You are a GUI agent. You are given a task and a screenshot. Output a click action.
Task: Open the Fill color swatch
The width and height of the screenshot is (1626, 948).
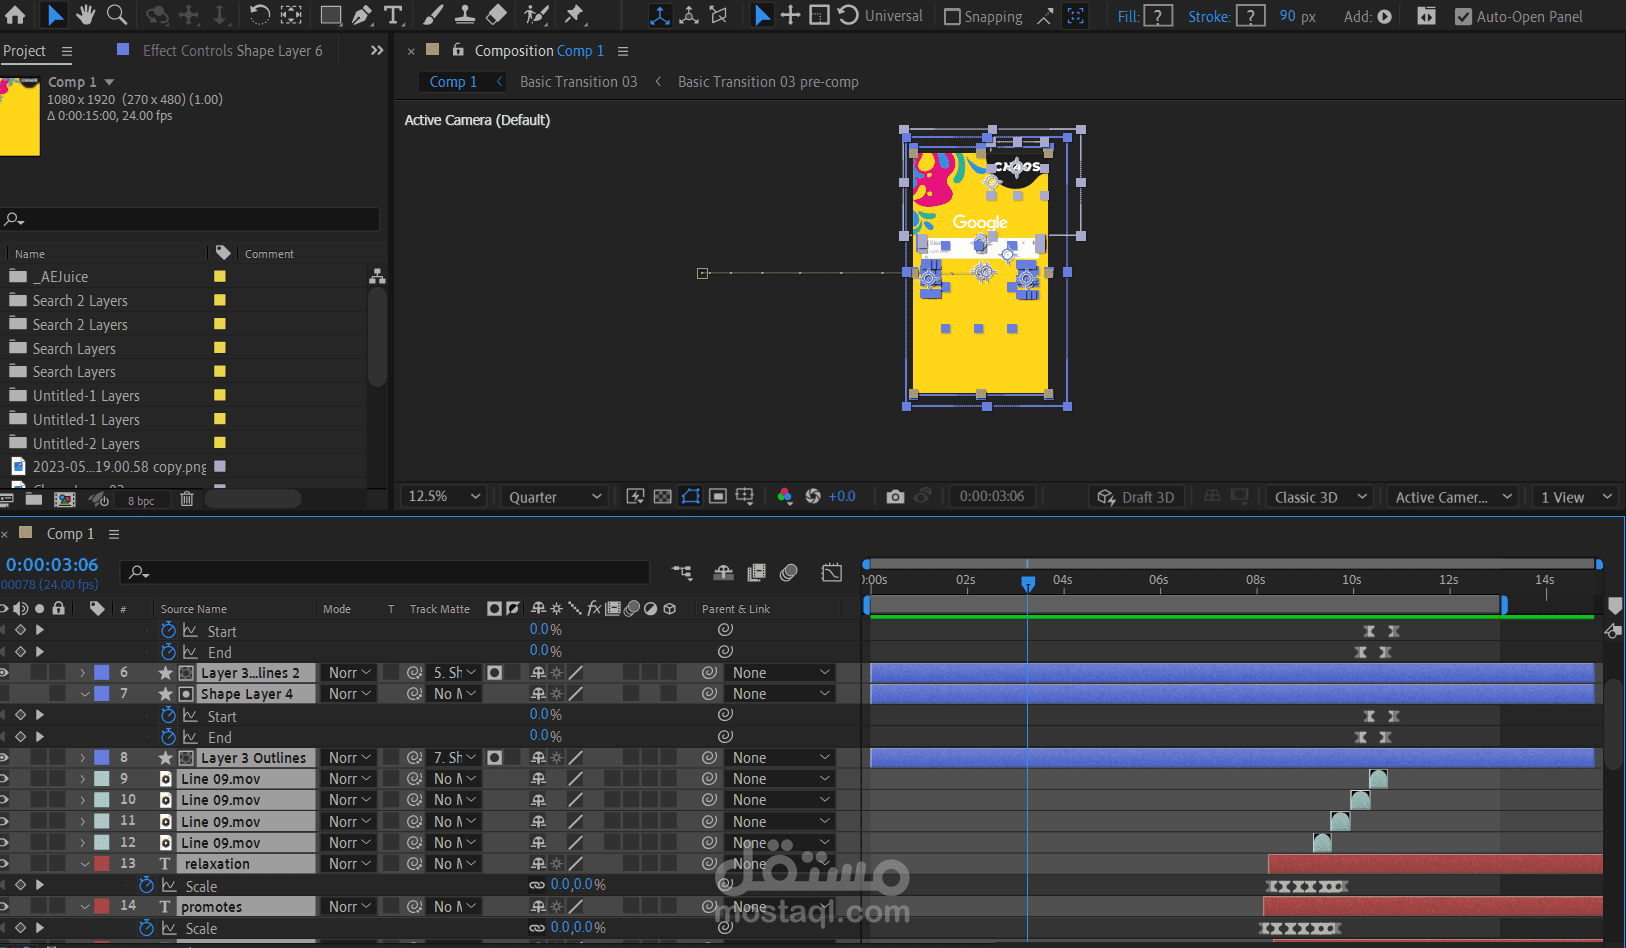click(x=1158, y=16)
